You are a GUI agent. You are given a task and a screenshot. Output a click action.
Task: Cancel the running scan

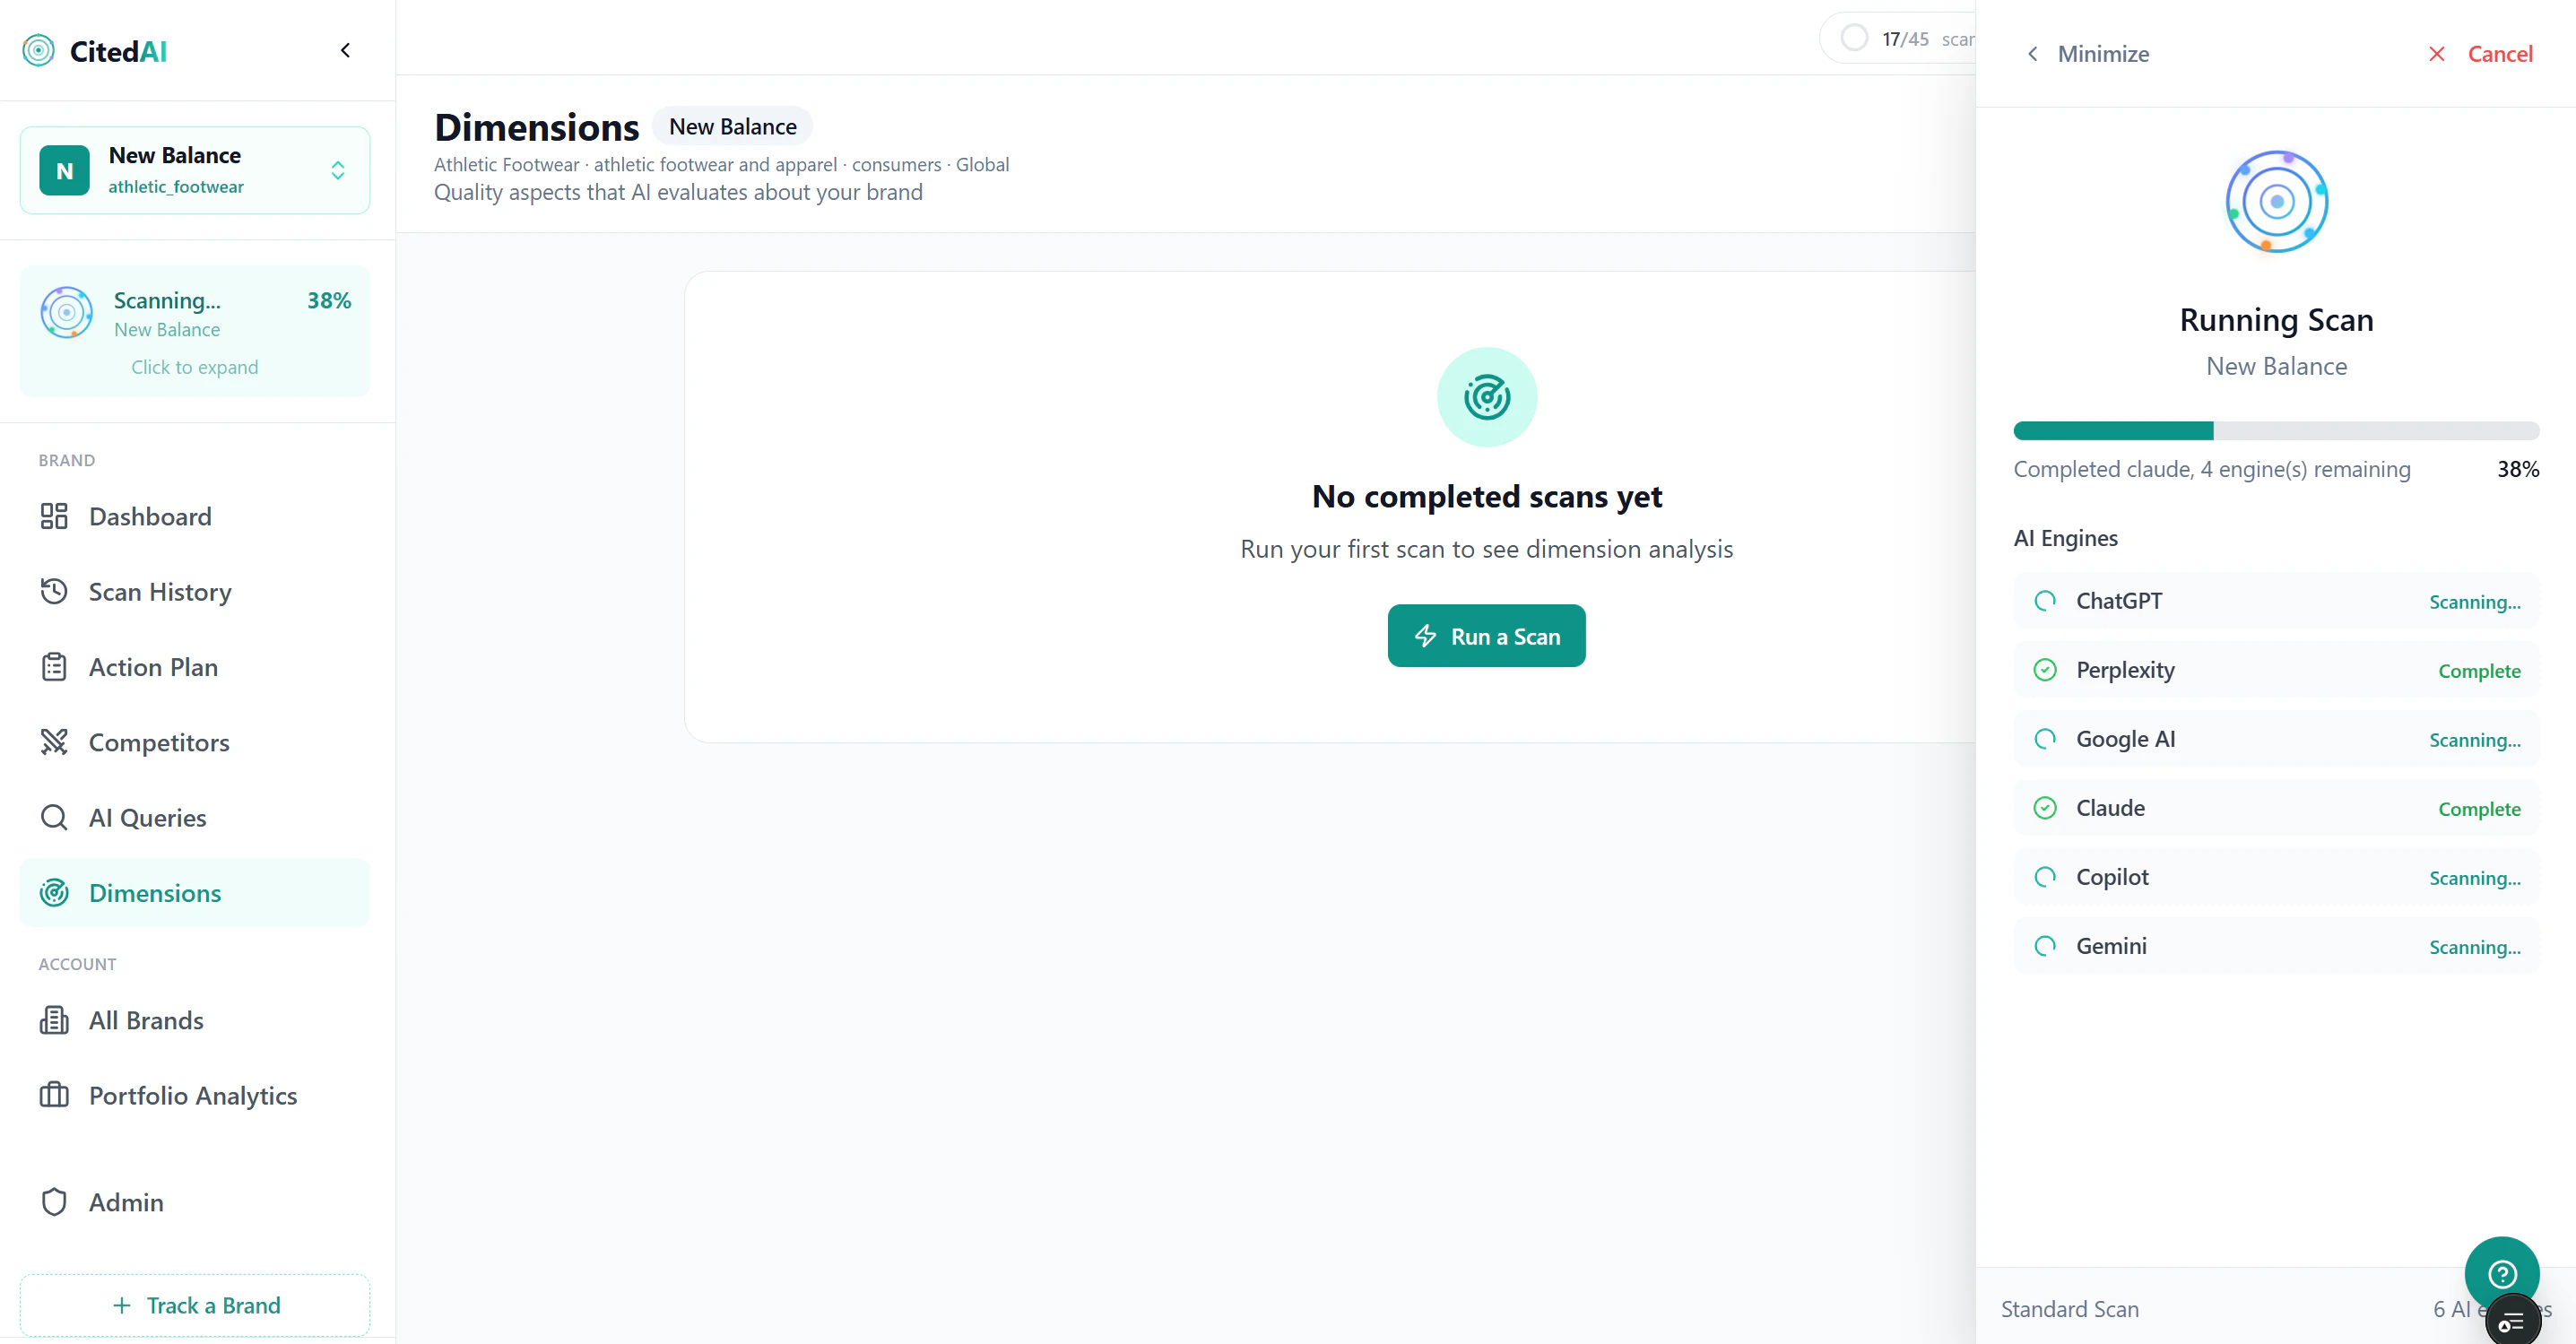(2480, 54)
